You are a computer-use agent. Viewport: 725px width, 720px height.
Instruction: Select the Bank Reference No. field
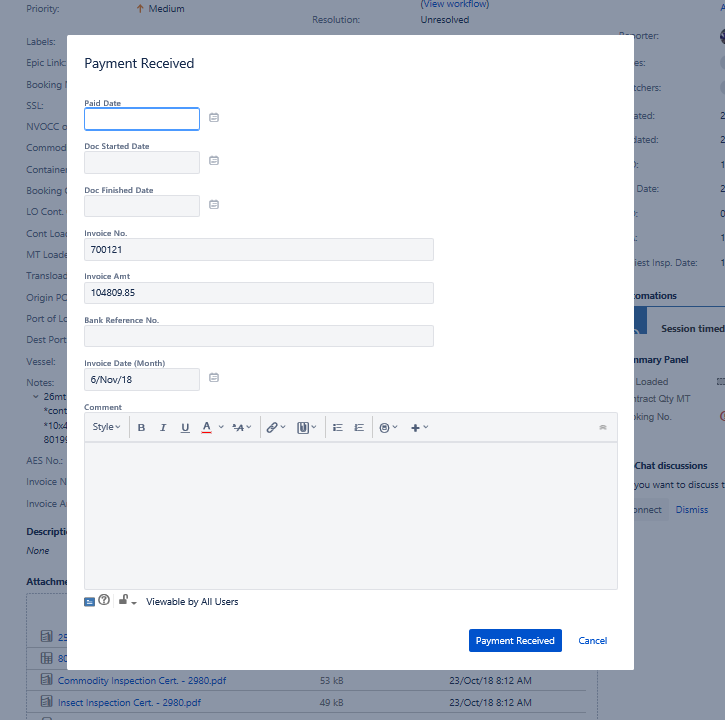coord(259,336)
